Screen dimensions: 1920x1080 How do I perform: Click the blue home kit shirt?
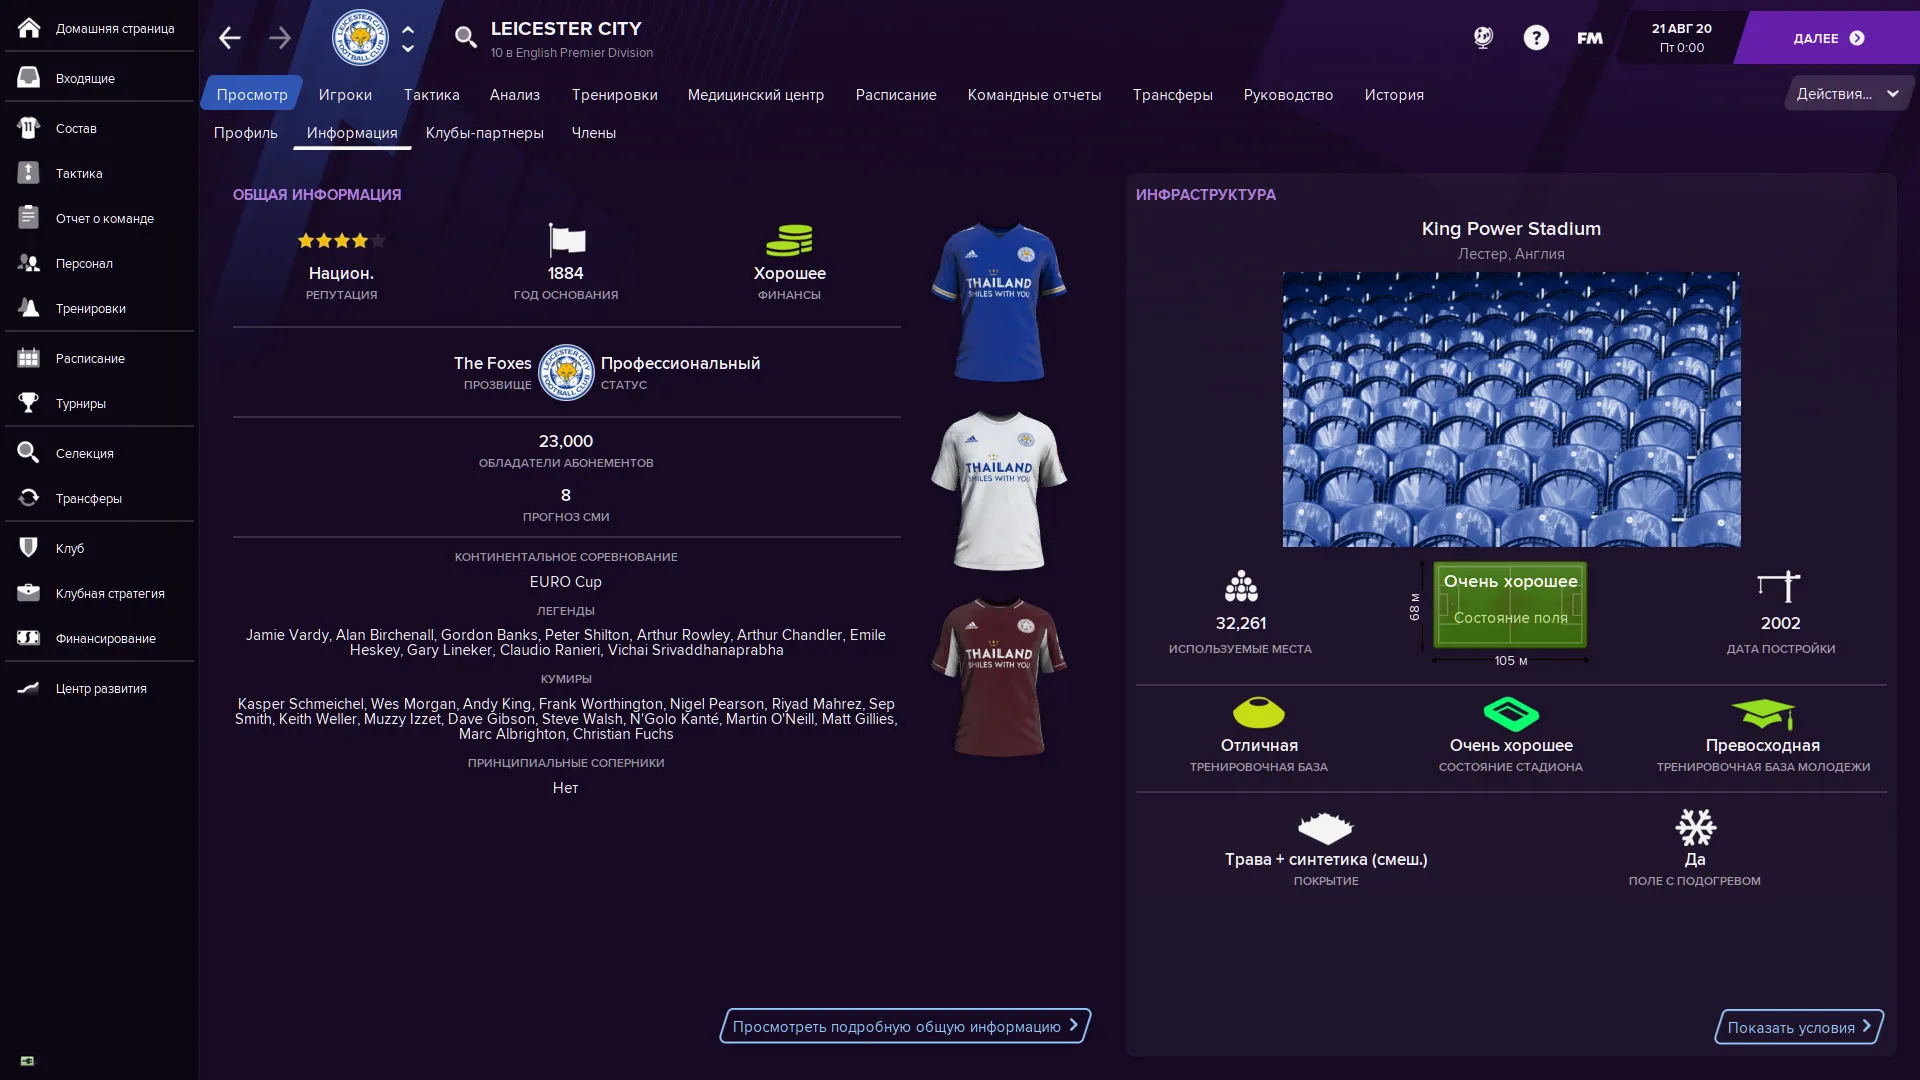[x=999, y=301]
